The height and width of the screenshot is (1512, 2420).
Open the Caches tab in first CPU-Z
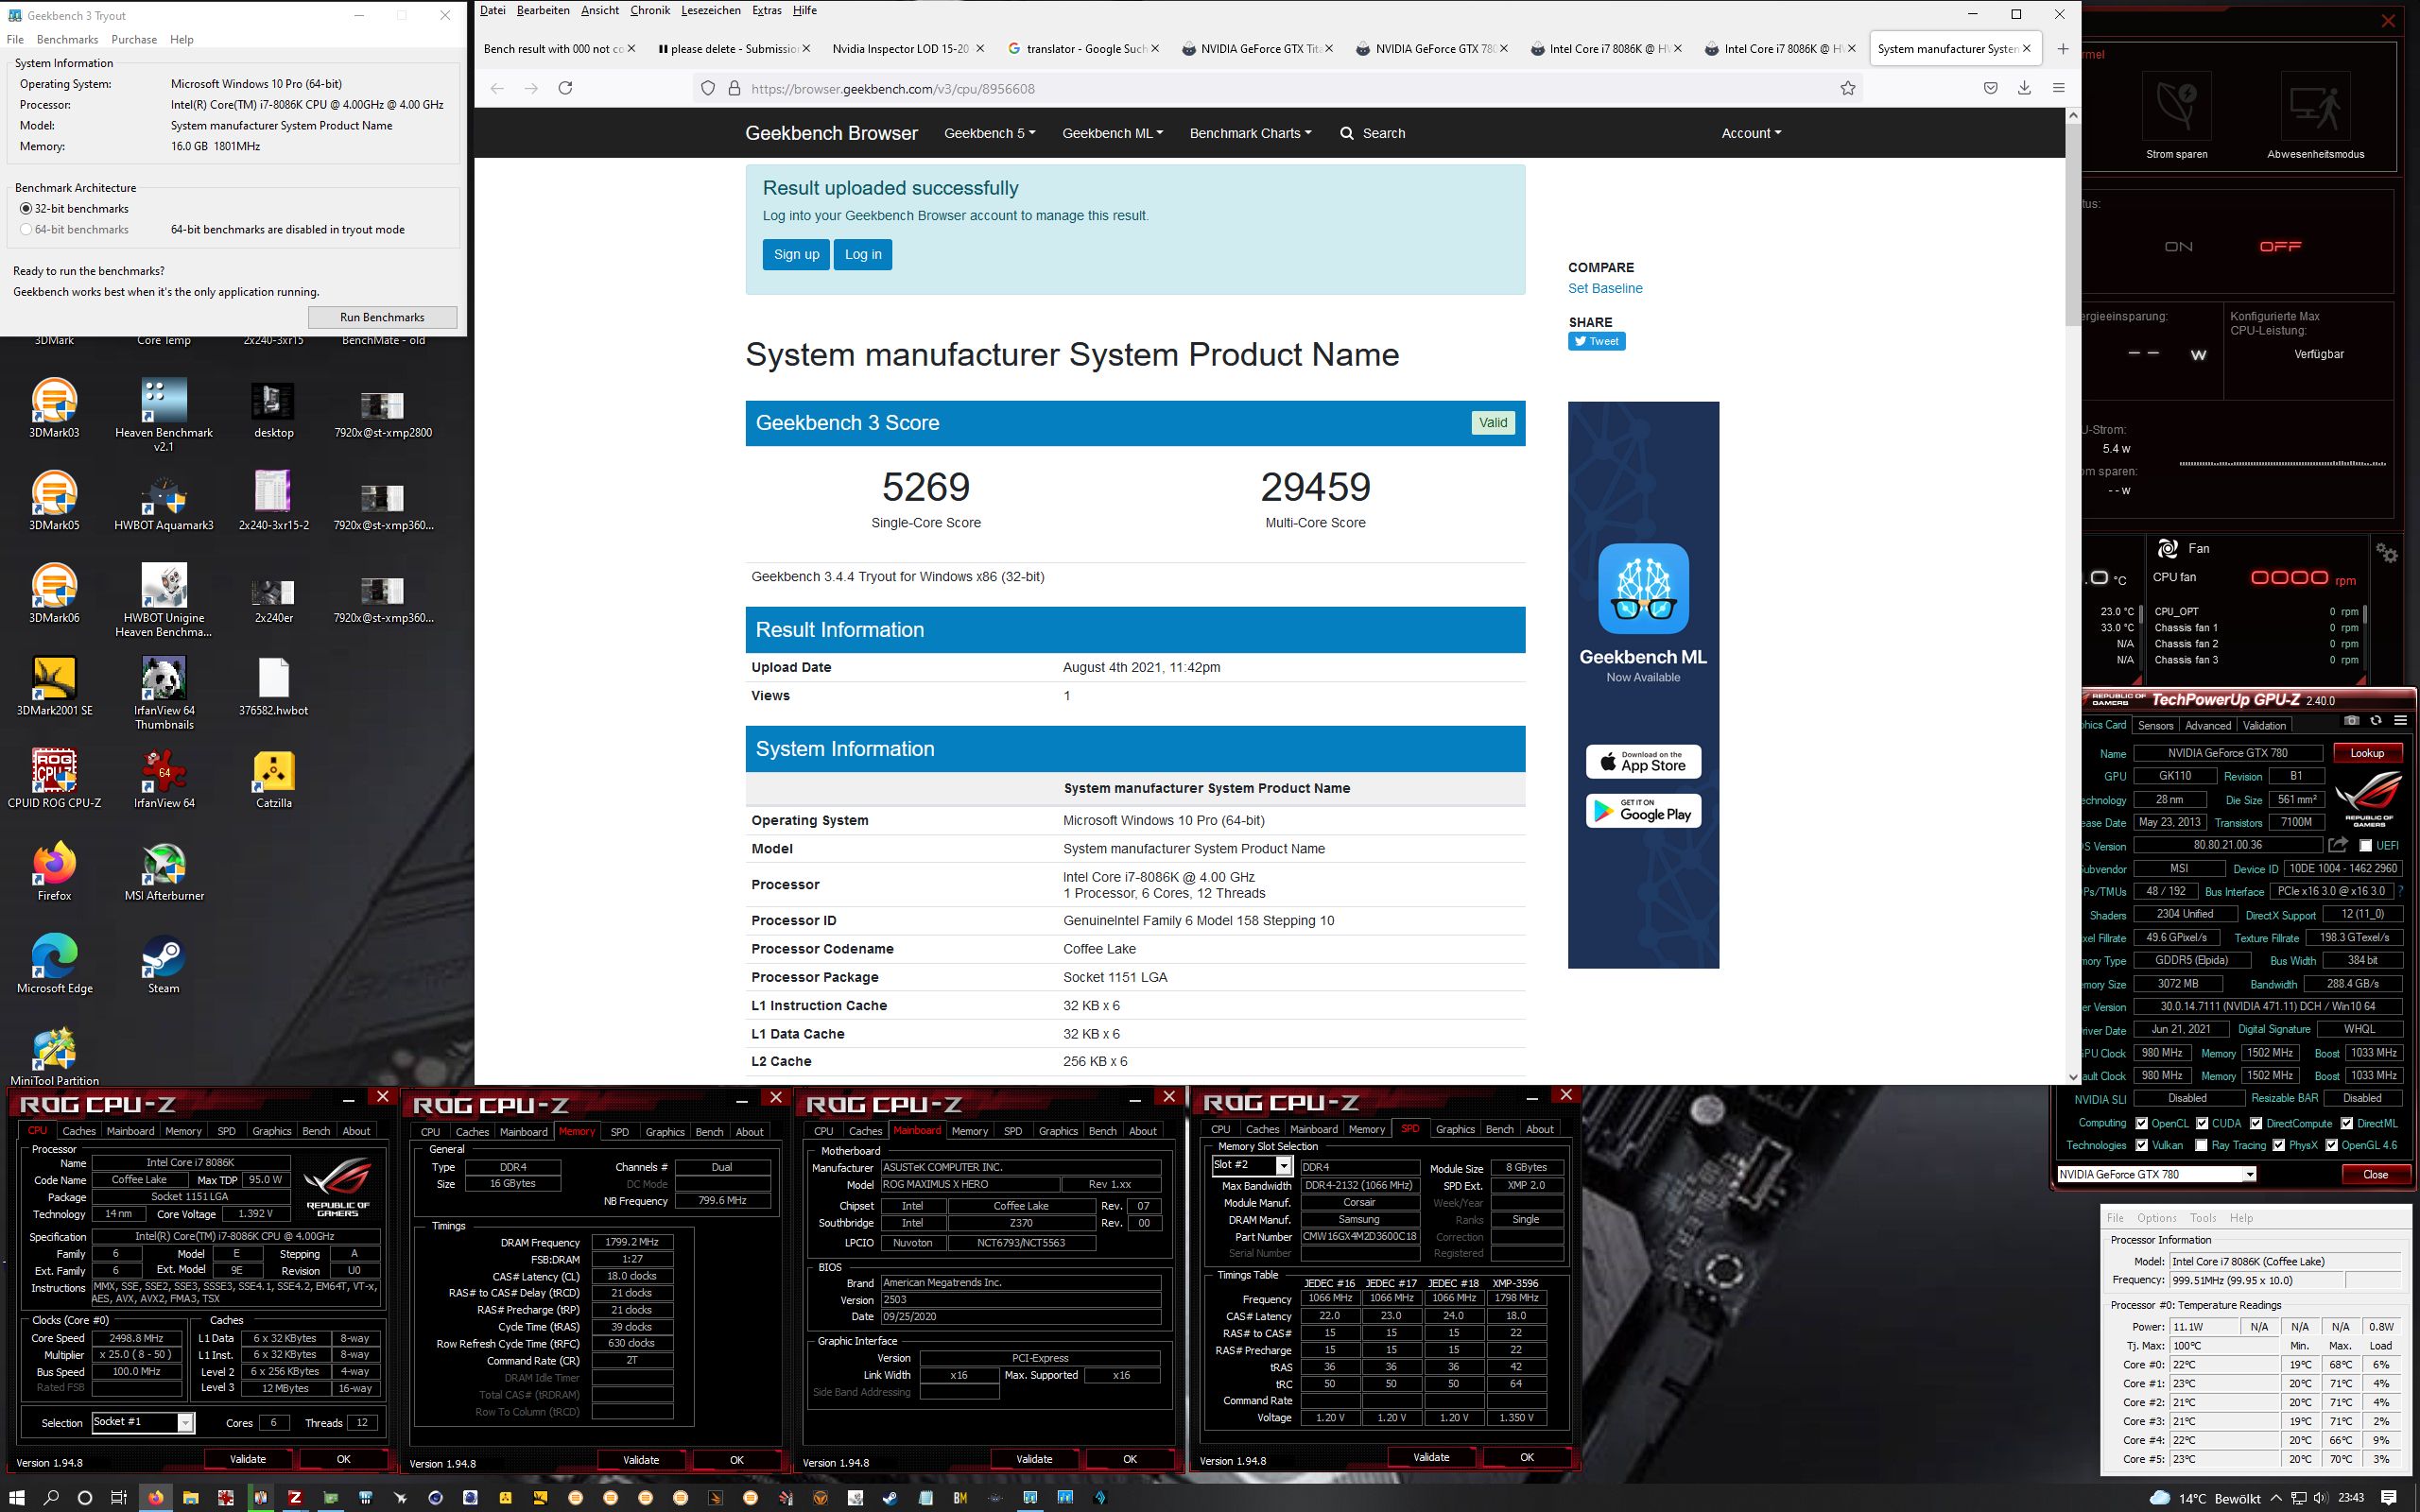(78, 1131)
